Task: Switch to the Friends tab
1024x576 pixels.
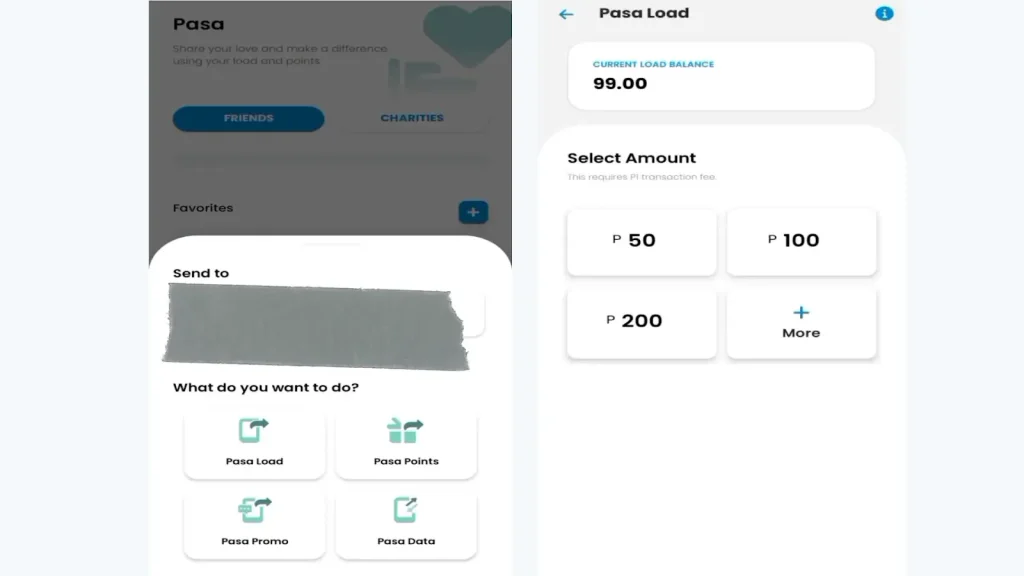Action: point(248,118)
